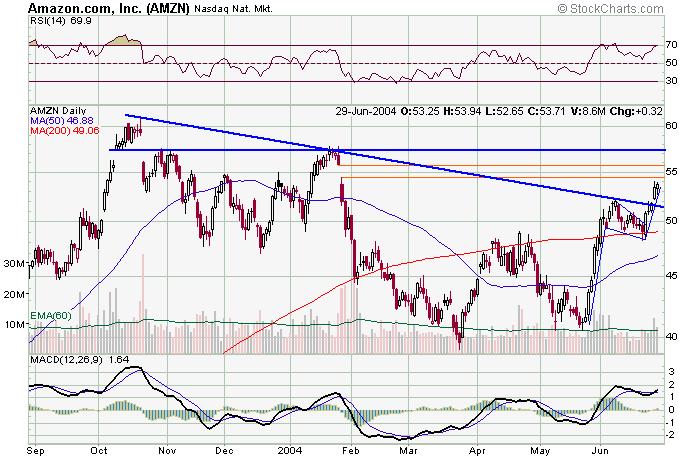
Task: Click the 'Nasdaq Nat. Mkt.' label
Action: [x=233, y=9]
